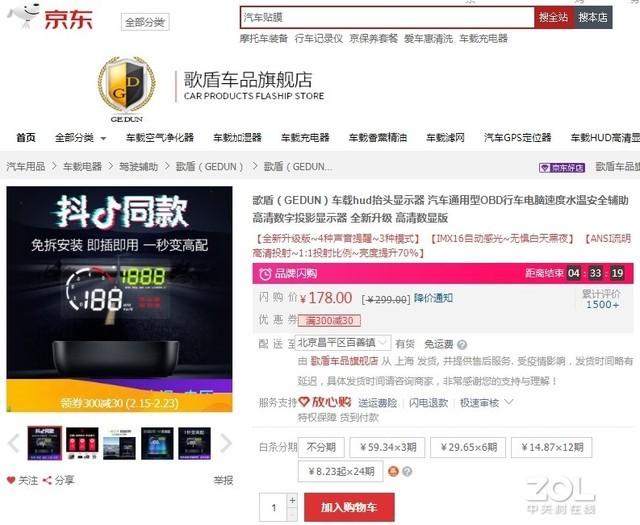Viewport: 640px width, 525px height.
Task: Select the fifth product thumbnail
Action: click(x=195, y=443)
